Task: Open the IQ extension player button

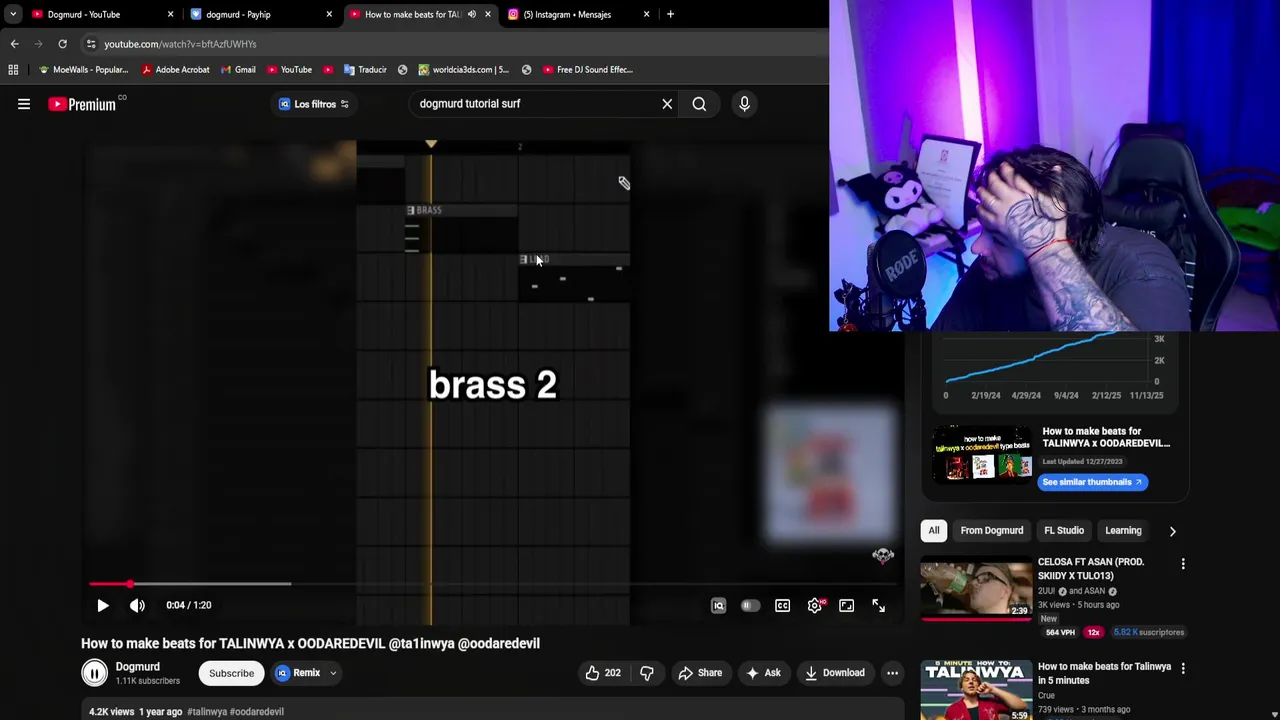Action: (x=718, y=605)
